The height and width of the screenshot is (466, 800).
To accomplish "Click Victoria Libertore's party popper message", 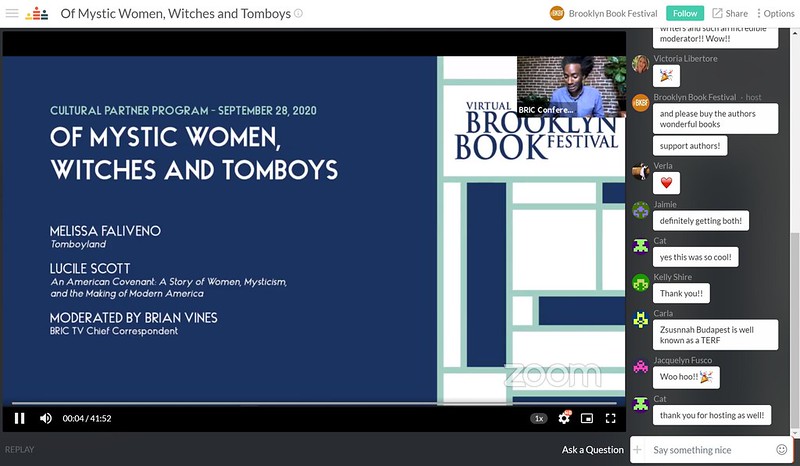I will pyautogui.click(x=666, y=76).
